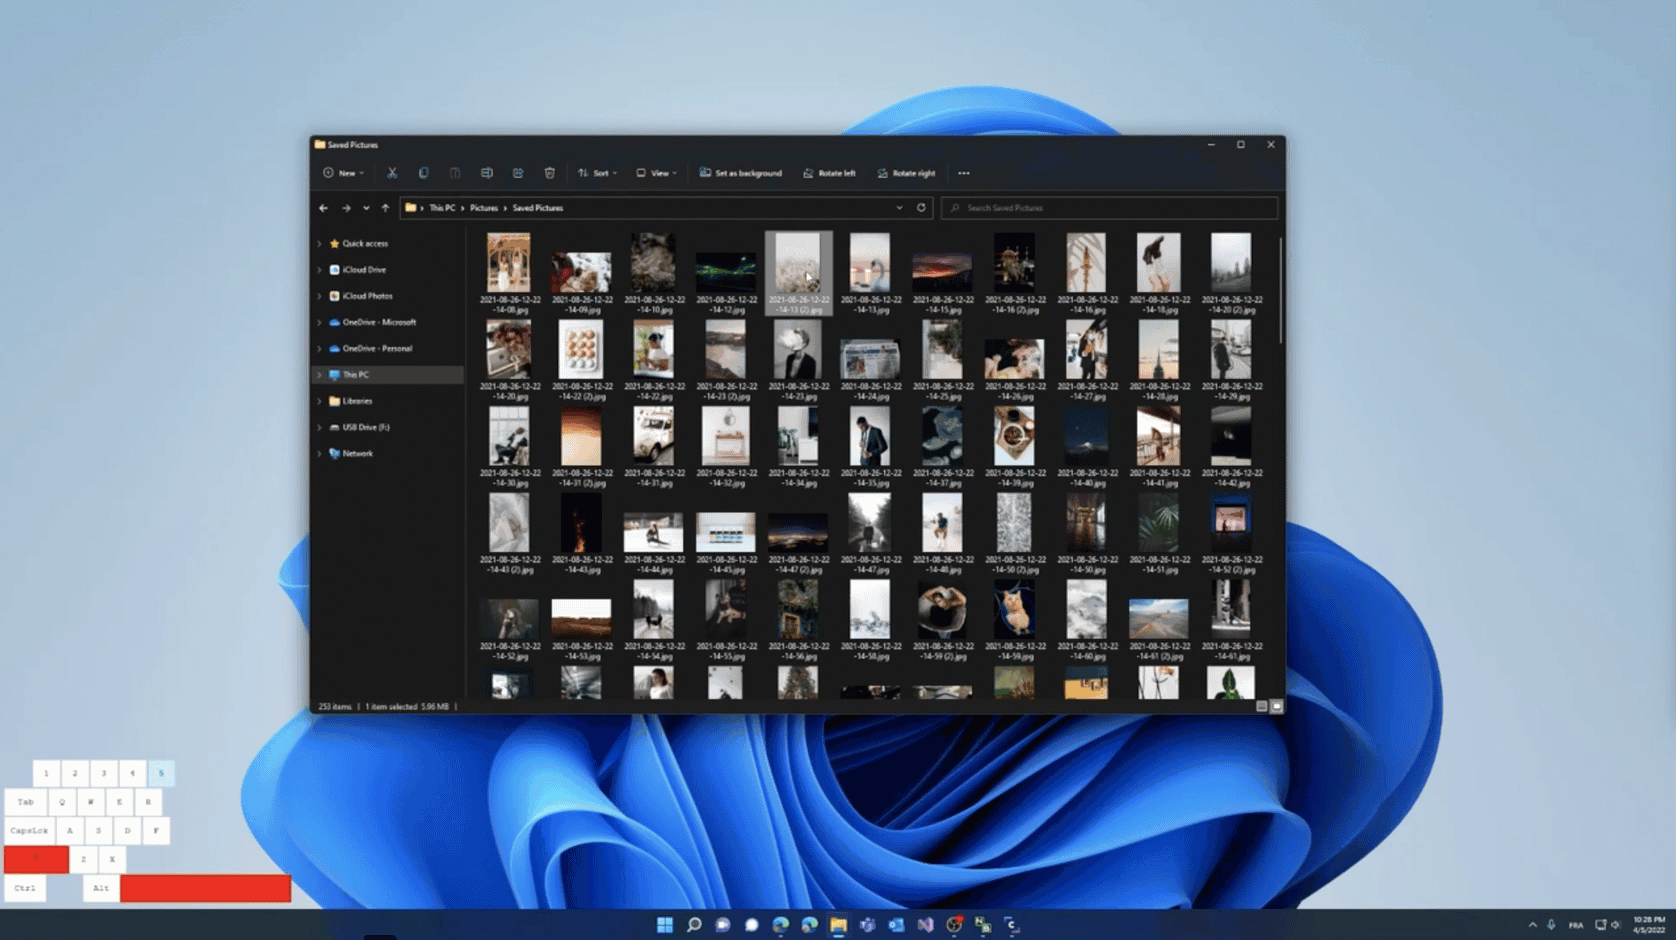This screenshot has width=1676, height=940.
Task: Expand the Libraries tree node
Action: click(x=320, y=401)
